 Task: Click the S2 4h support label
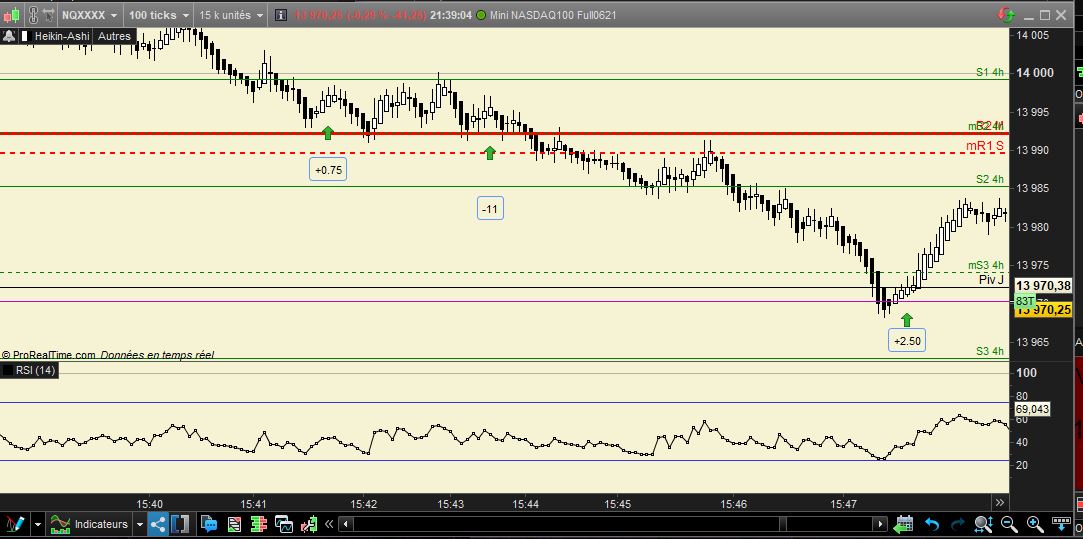pyautogui.click(x=990, y=180)
